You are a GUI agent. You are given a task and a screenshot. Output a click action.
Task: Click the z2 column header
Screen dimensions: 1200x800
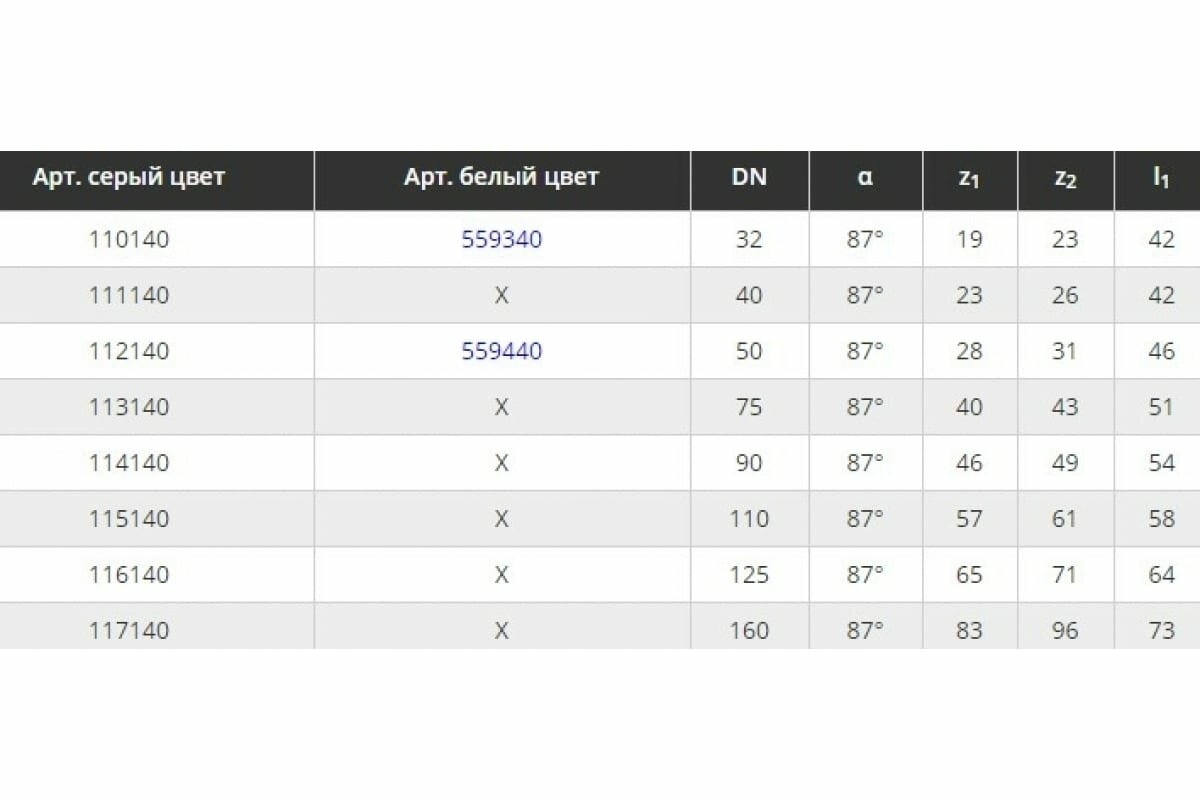point(1065,180)
